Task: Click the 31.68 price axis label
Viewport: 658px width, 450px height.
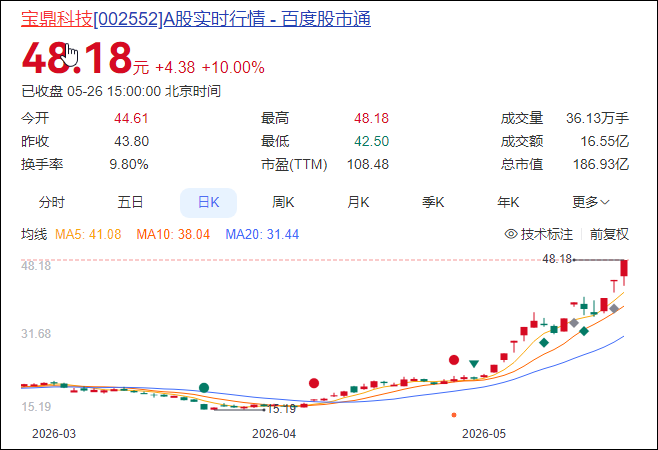Action: [36, 334]
